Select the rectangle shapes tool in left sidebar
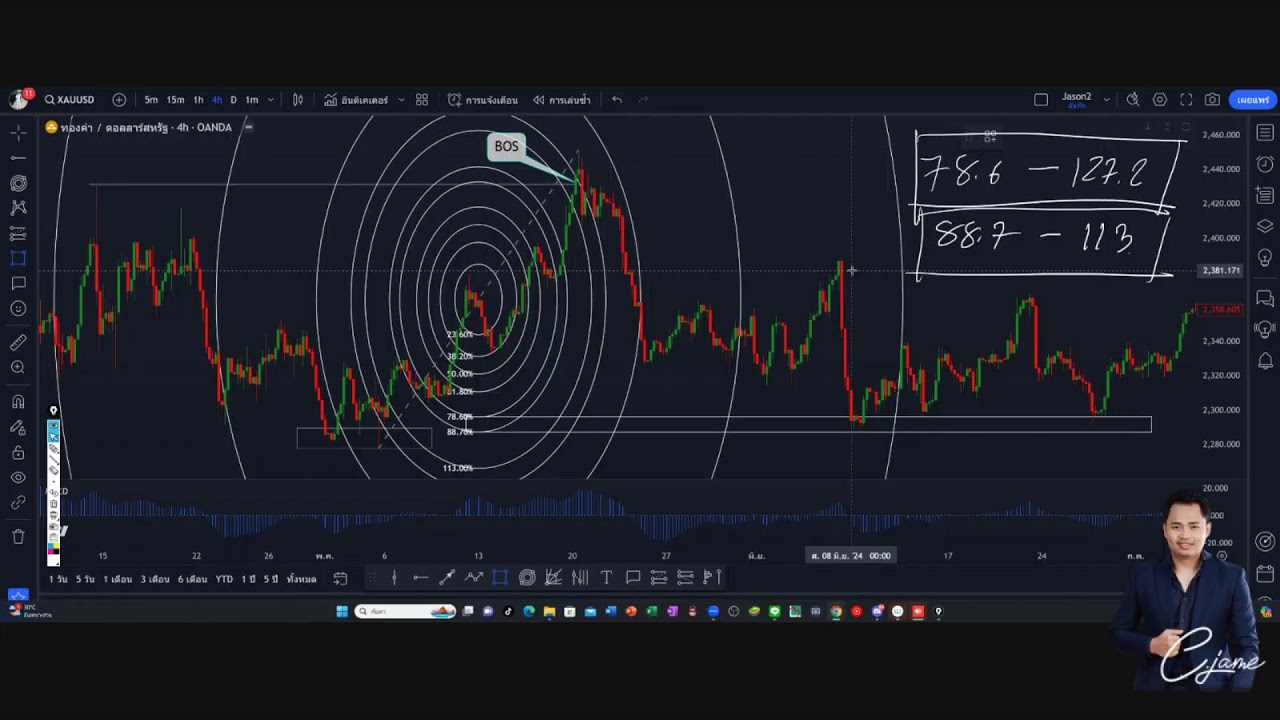Image resolution: width=1280 pixels, height=720 pixels. 18,258
